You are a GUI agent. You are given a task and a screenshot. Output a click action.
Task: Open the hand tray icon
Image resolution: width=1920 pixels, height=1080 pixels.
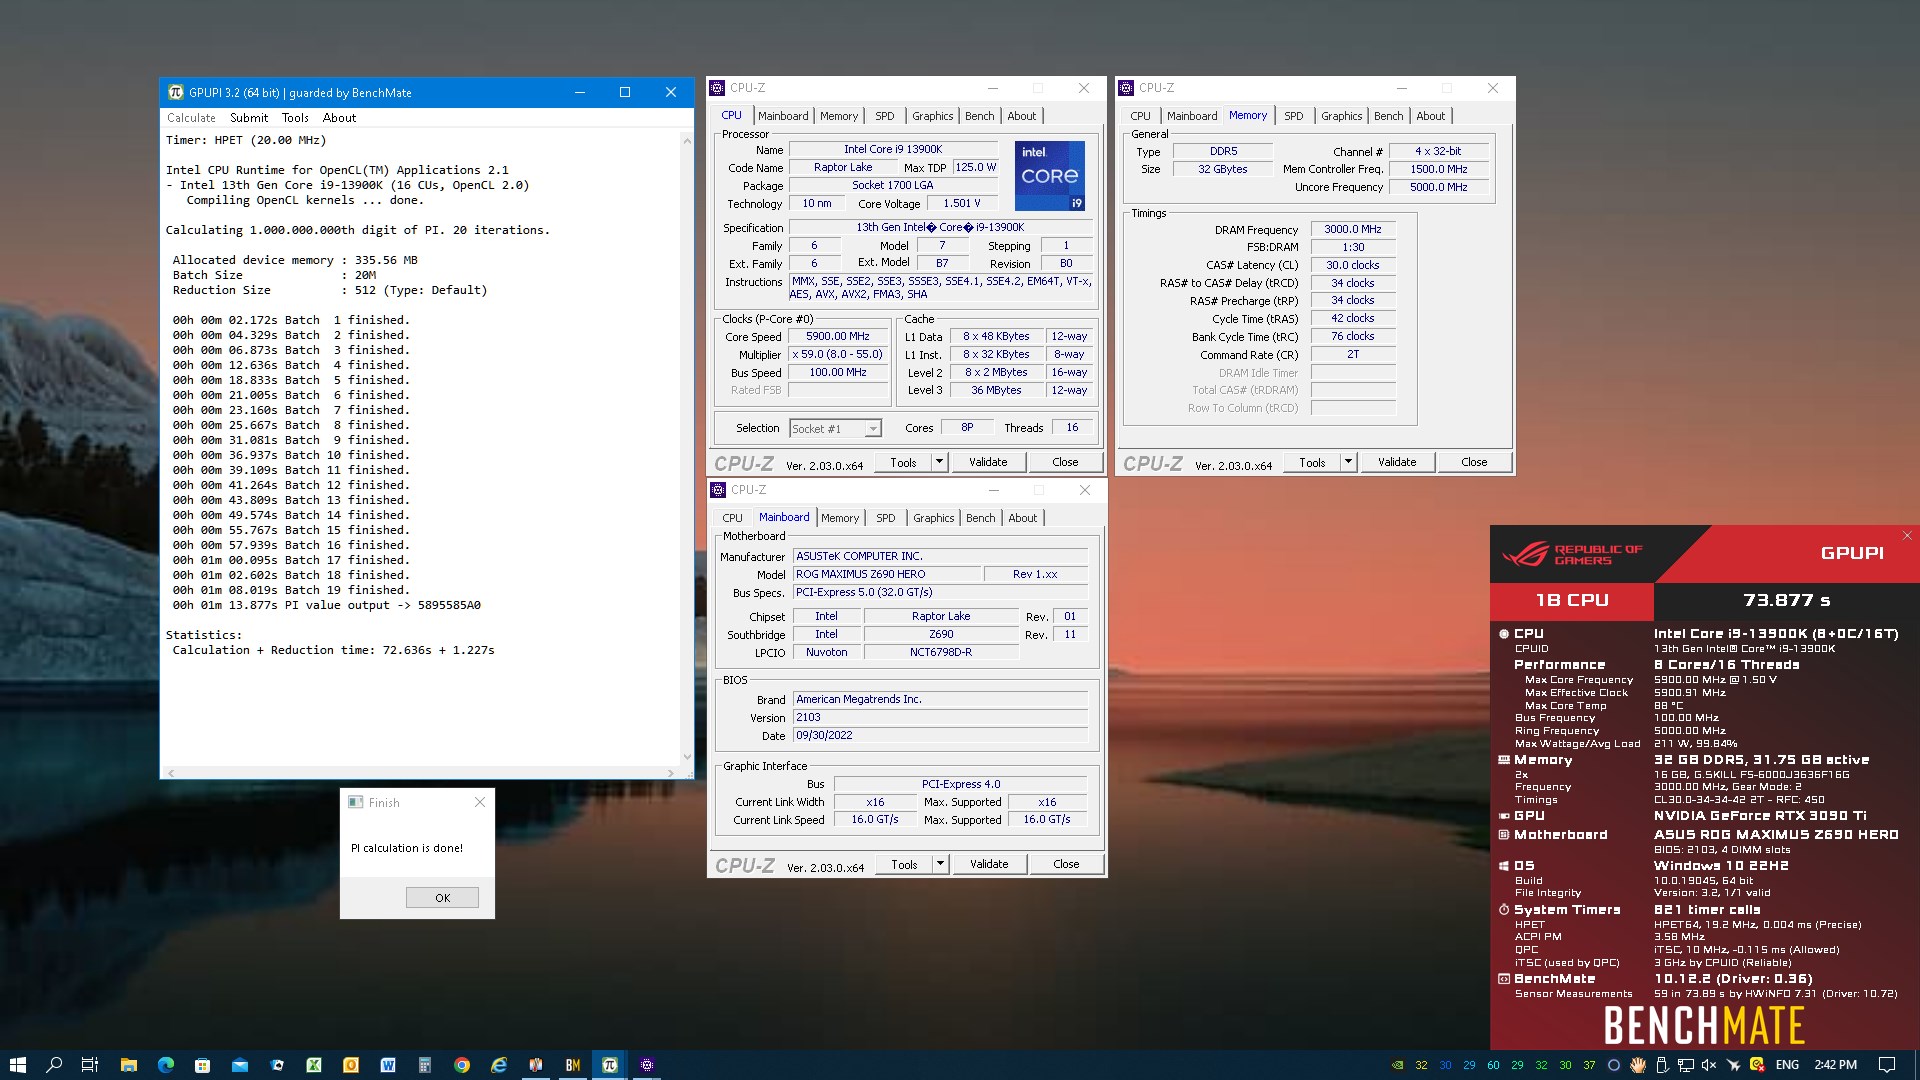tap(1637, 1065)
